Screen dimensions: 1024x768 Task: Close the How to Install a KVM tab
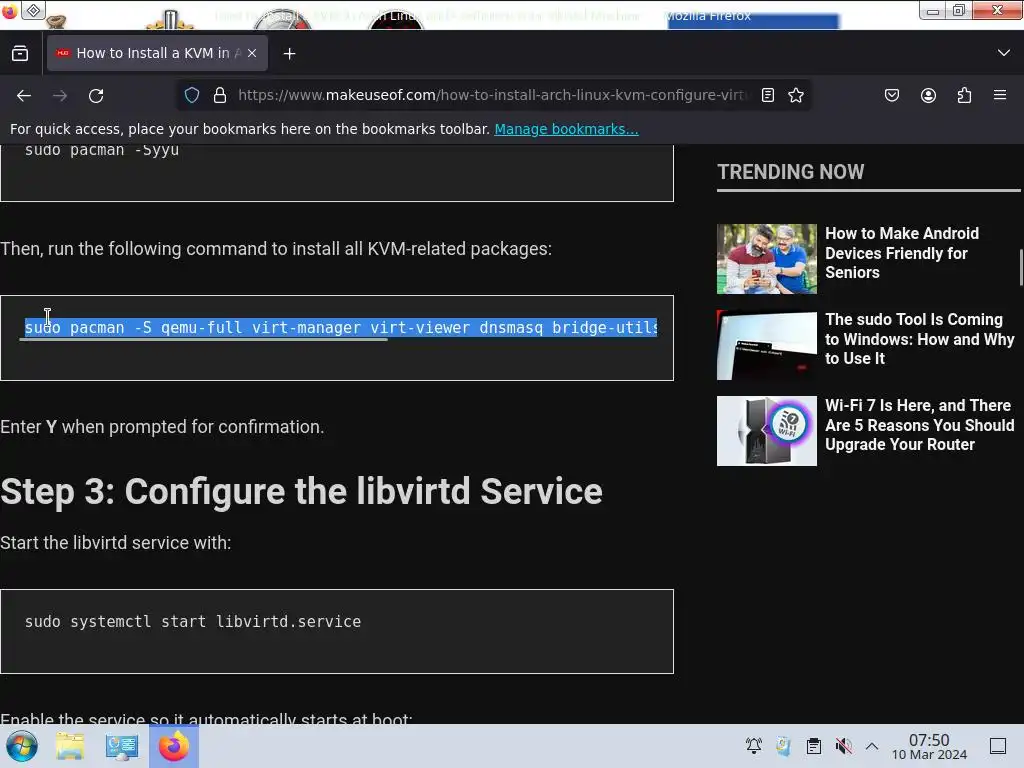[x=252, y=54]
